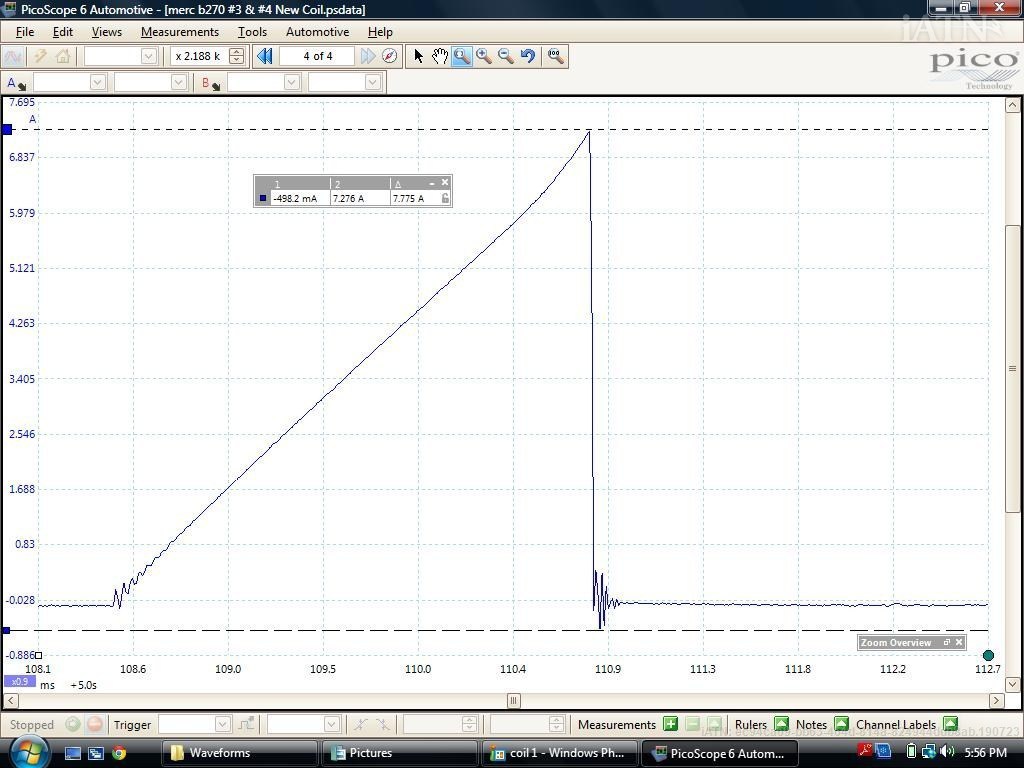This screenshot has height=768, width=1024.
Task: Switch to Waveforms taskbar window
Action: click(240, 753)
